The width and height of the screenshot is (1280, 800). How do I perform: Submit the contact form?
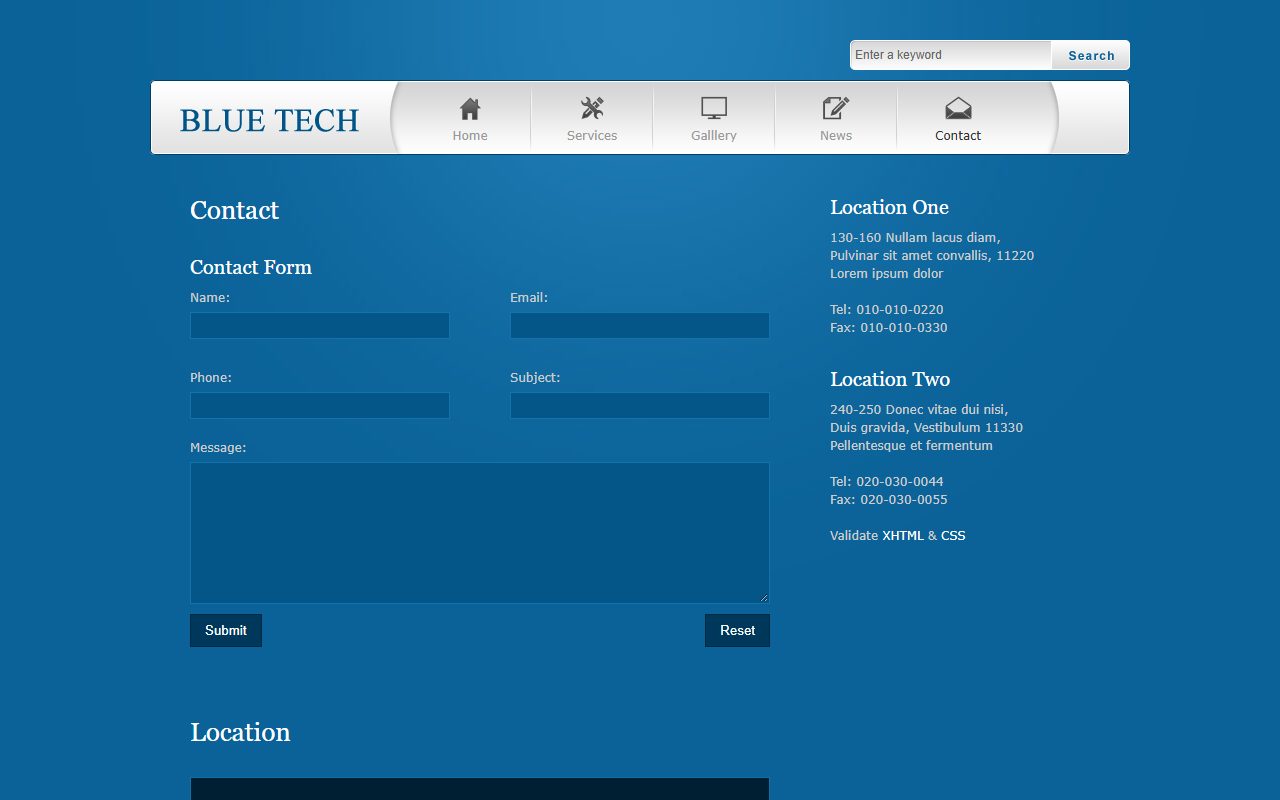[226, 630]
